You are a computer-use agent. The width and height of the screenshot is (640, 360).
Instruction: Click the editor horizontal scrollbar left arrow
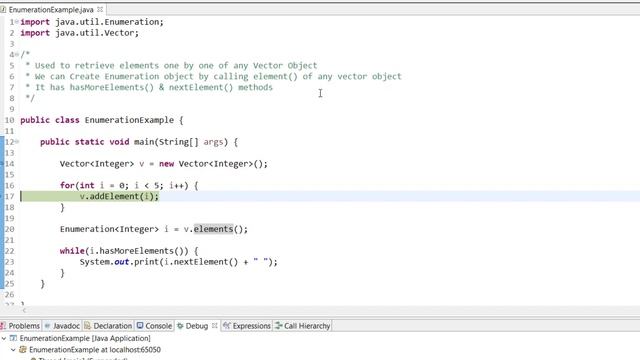click(24, 311)
